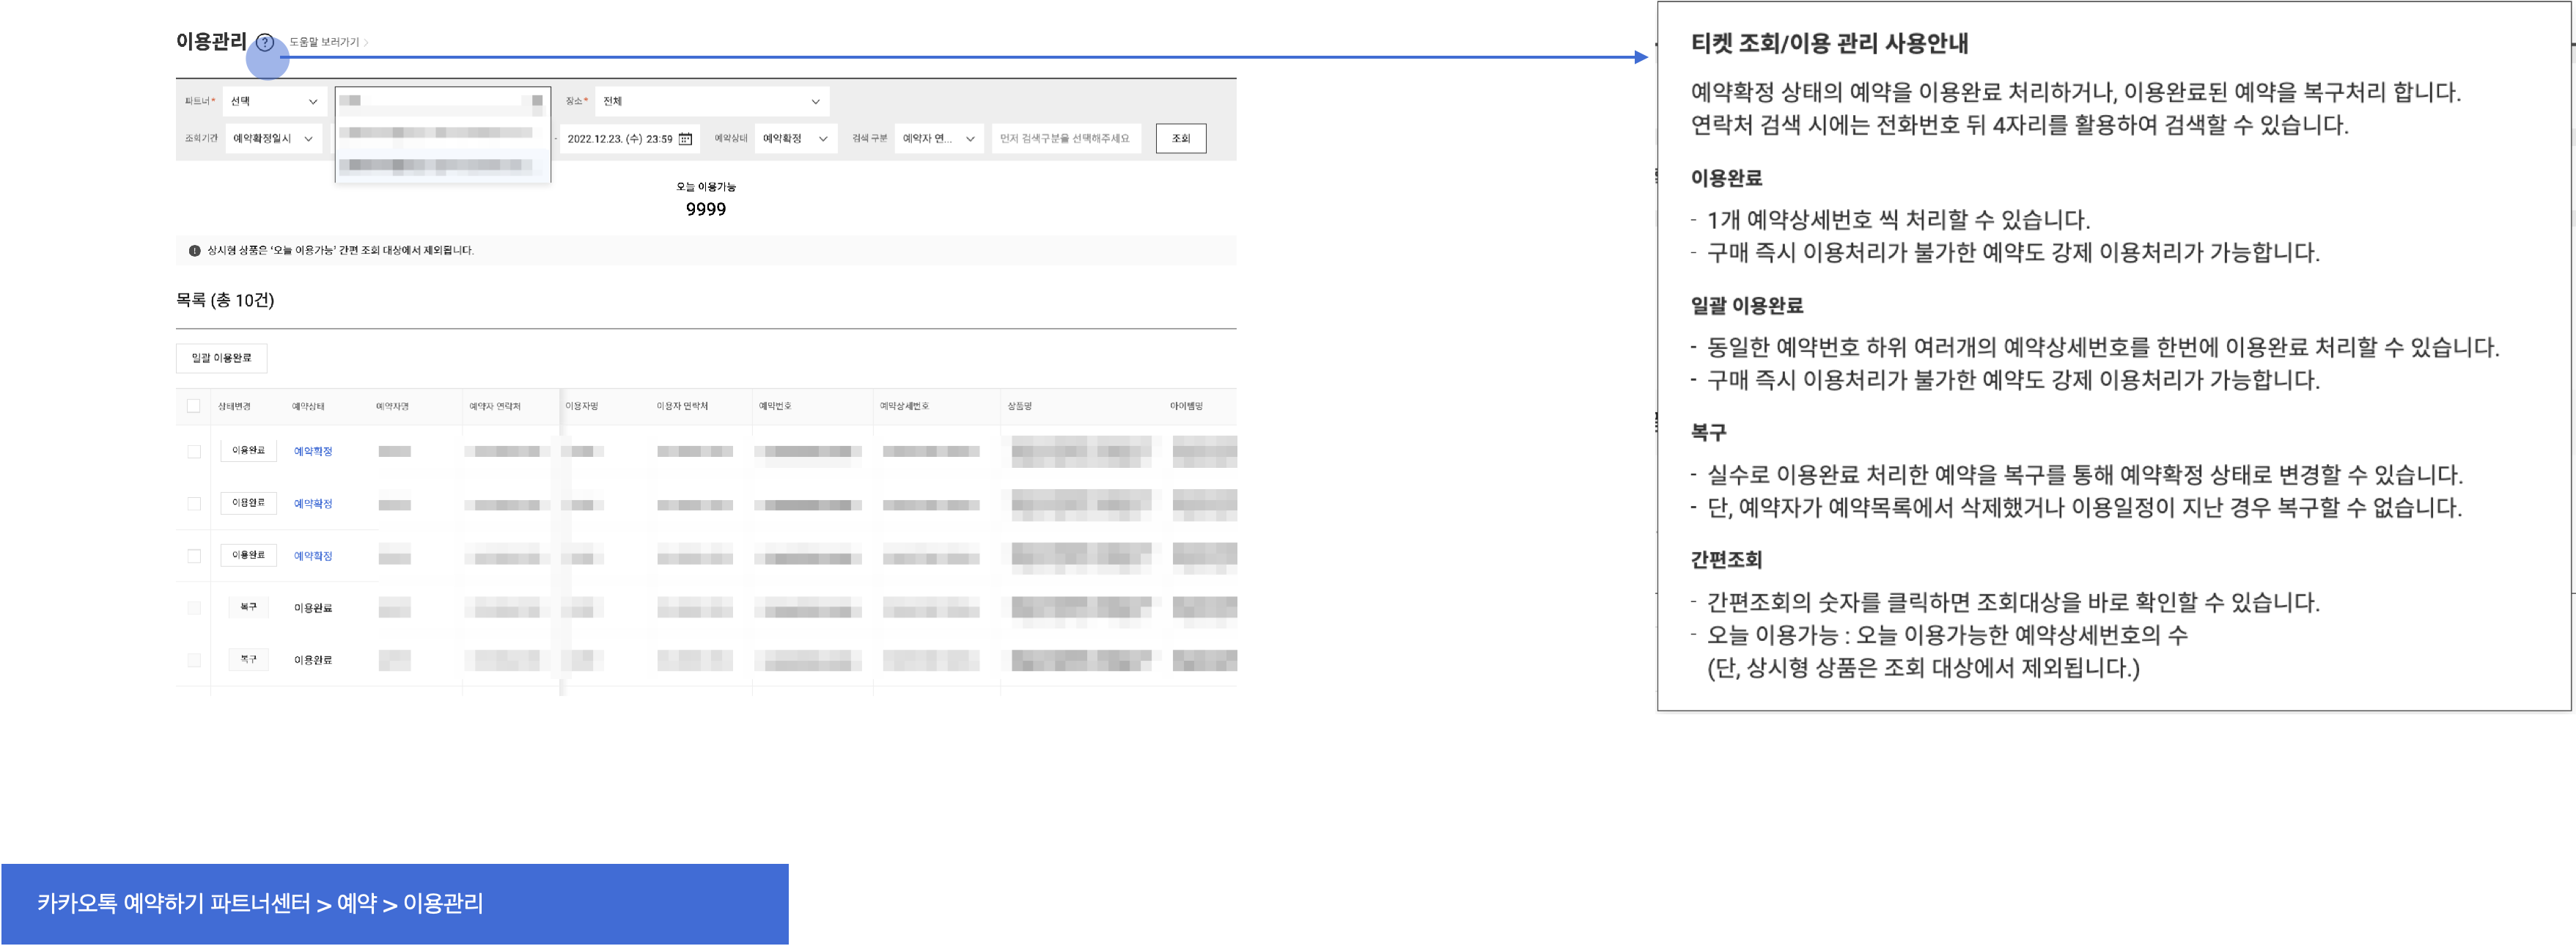Click the 조회 search button
This screenshot has height=946, width=2576.
pos(1180,139)
